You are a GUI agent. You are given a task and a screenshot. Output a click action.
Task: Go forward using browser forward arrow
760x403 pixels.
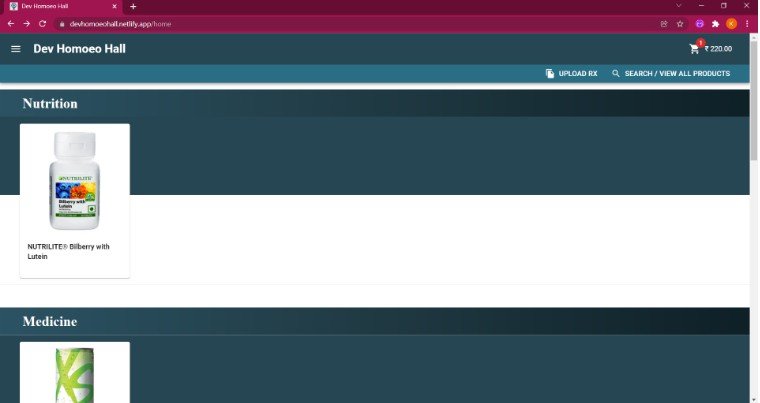pos(27,24)
